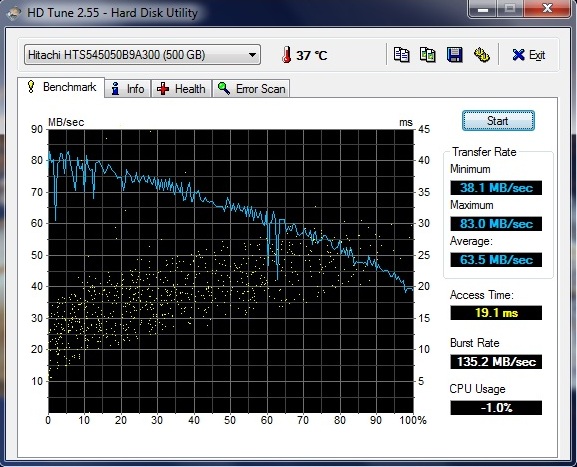The height and width of the screenshot is (467, 577).
Task: Expand the drive selection dropdown arrow
Action: point(252,55)
